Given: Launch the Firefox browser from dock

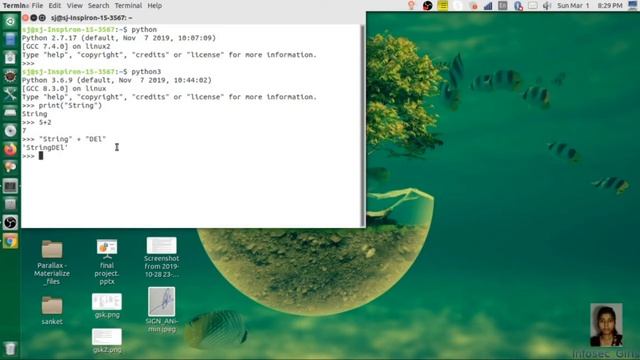Looking at the screenshot, I should [x=10, y=149].
